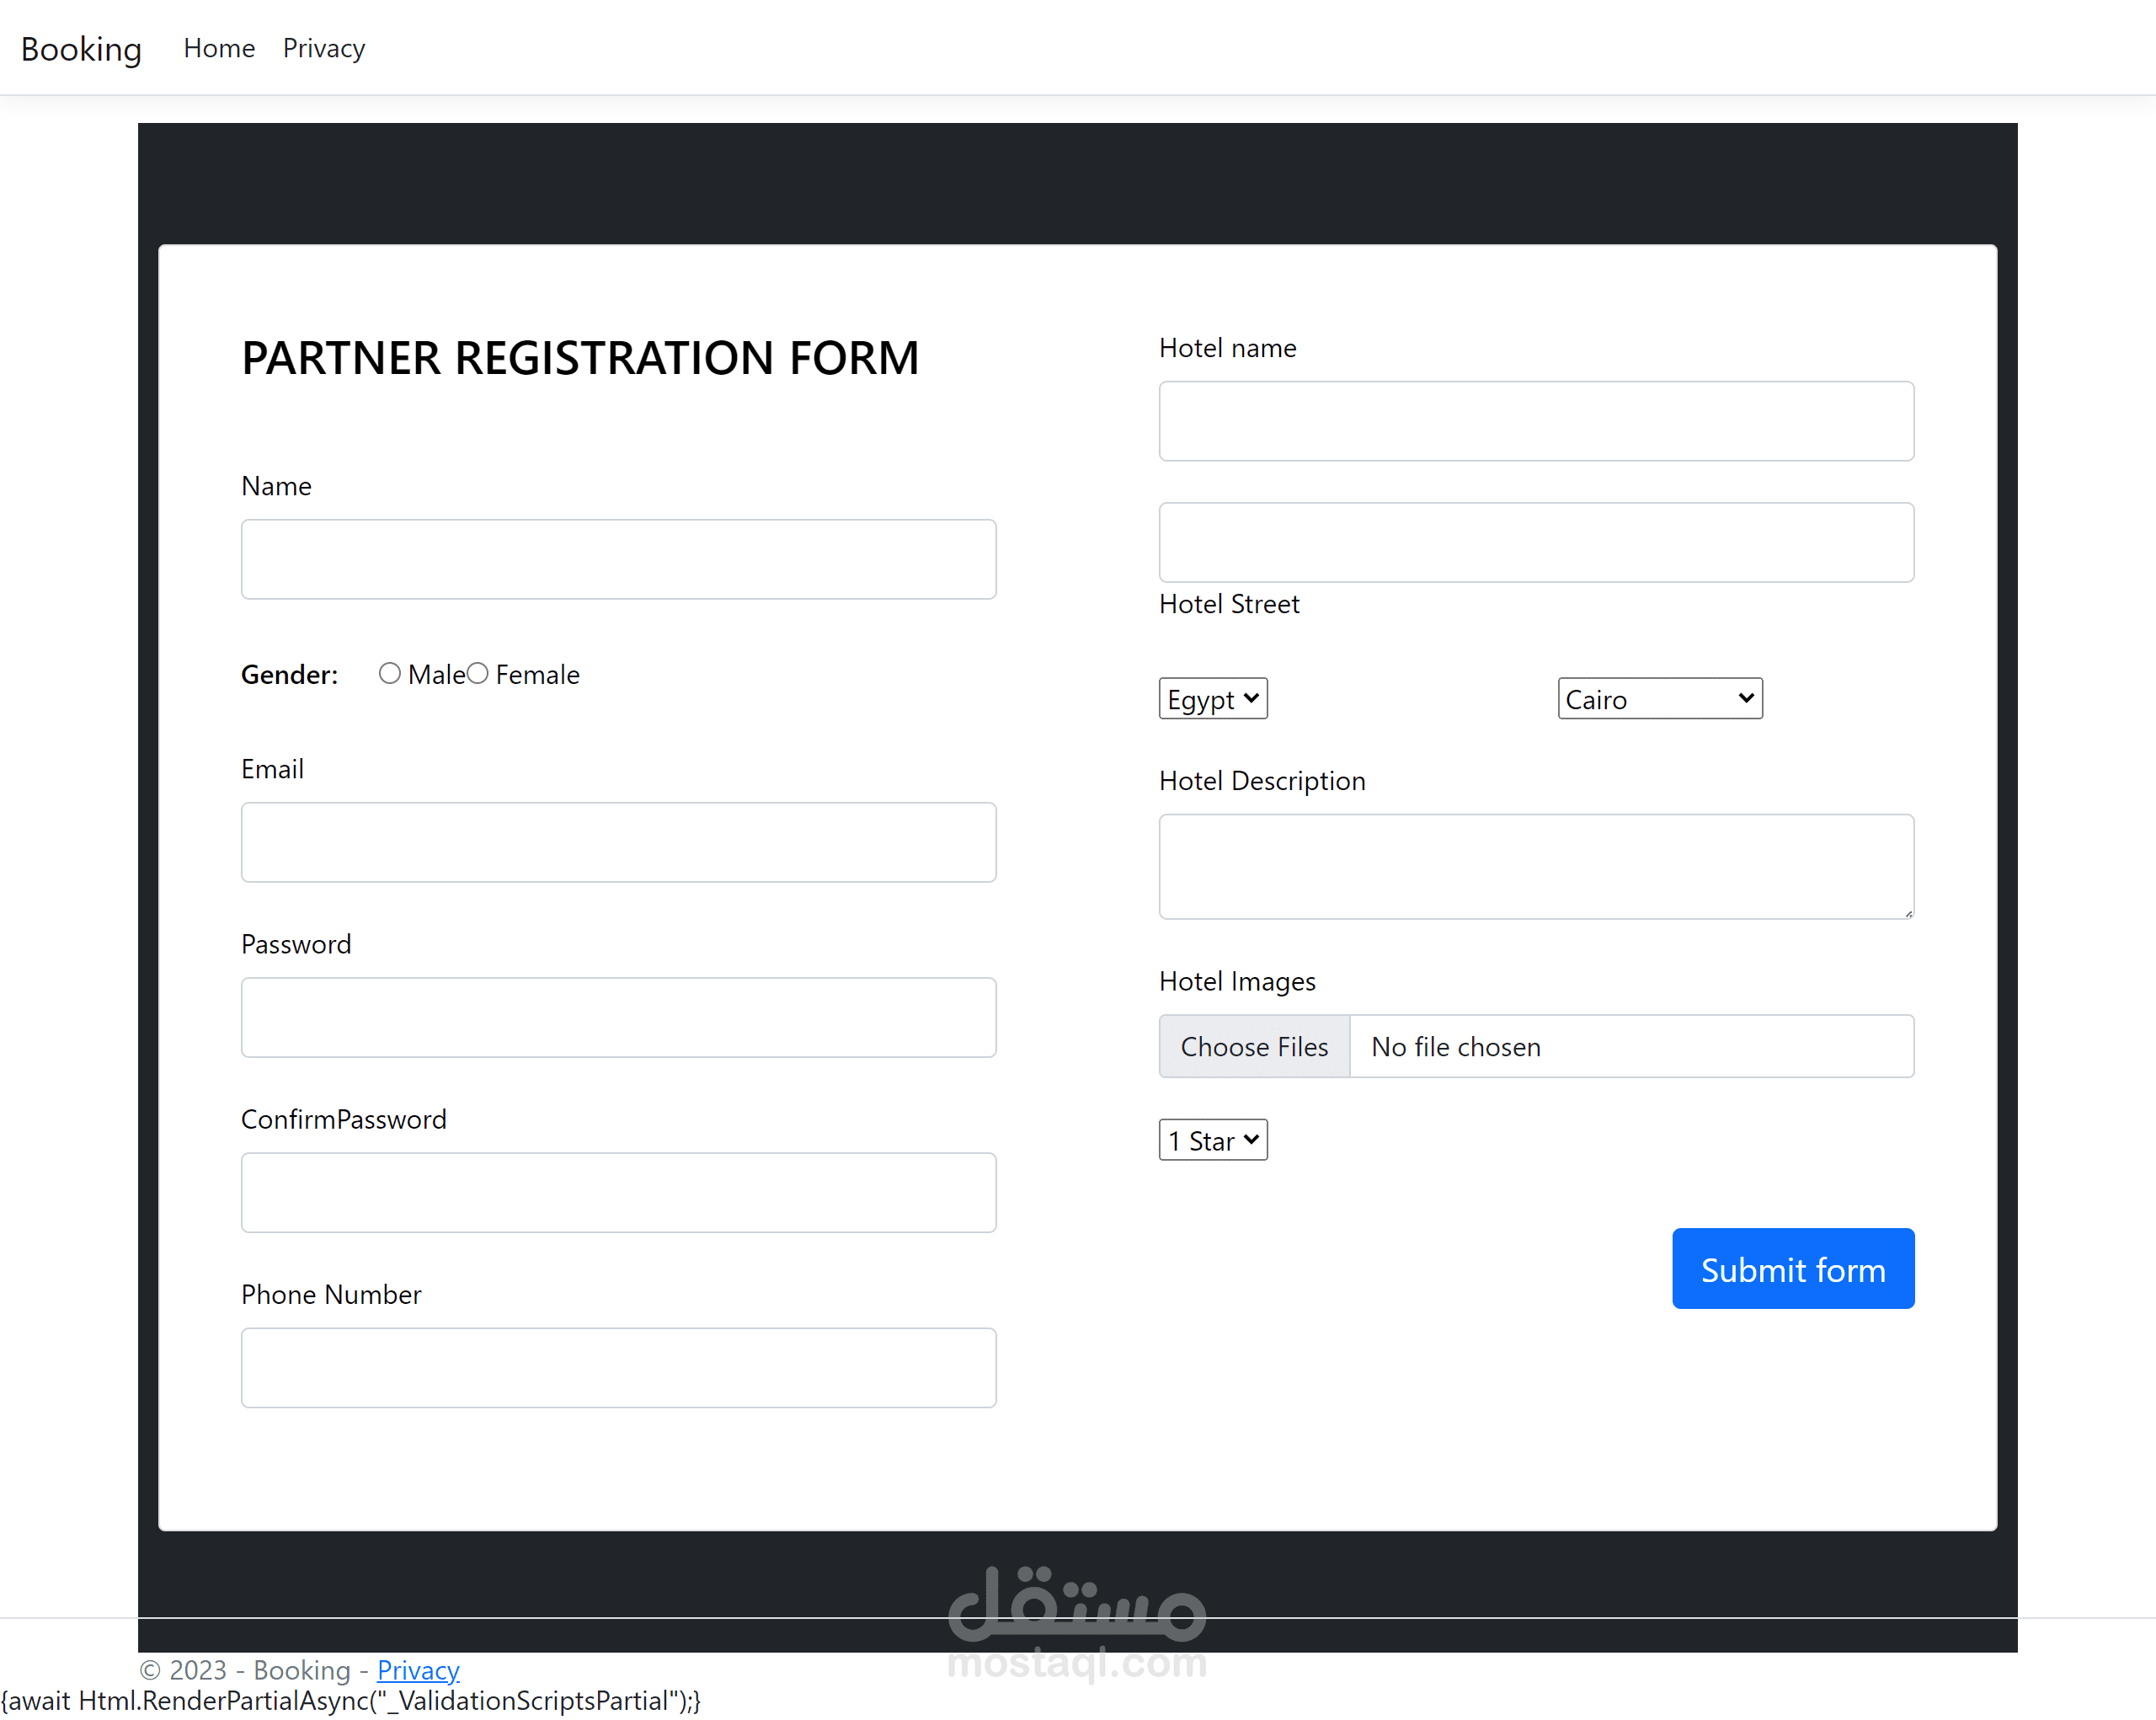Image resolution: width=2156 pixels, height=1720 pixels.
Task: Open Privacy in the top navigation
Action: coord(324,48)
